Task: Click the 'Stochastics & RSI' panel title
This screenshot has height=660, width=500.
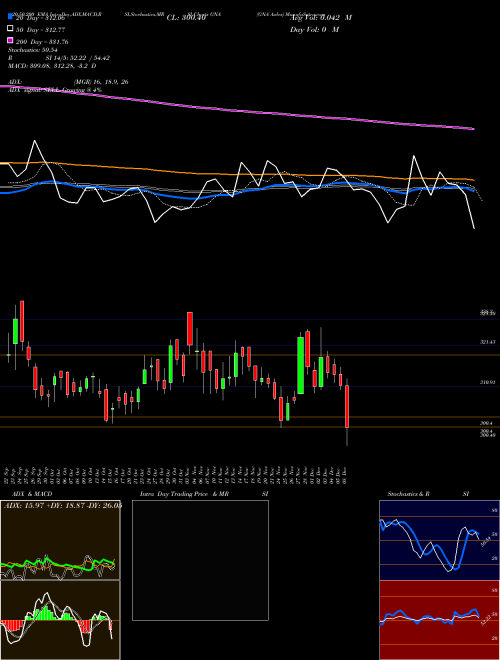Action: tap(428, 494)
